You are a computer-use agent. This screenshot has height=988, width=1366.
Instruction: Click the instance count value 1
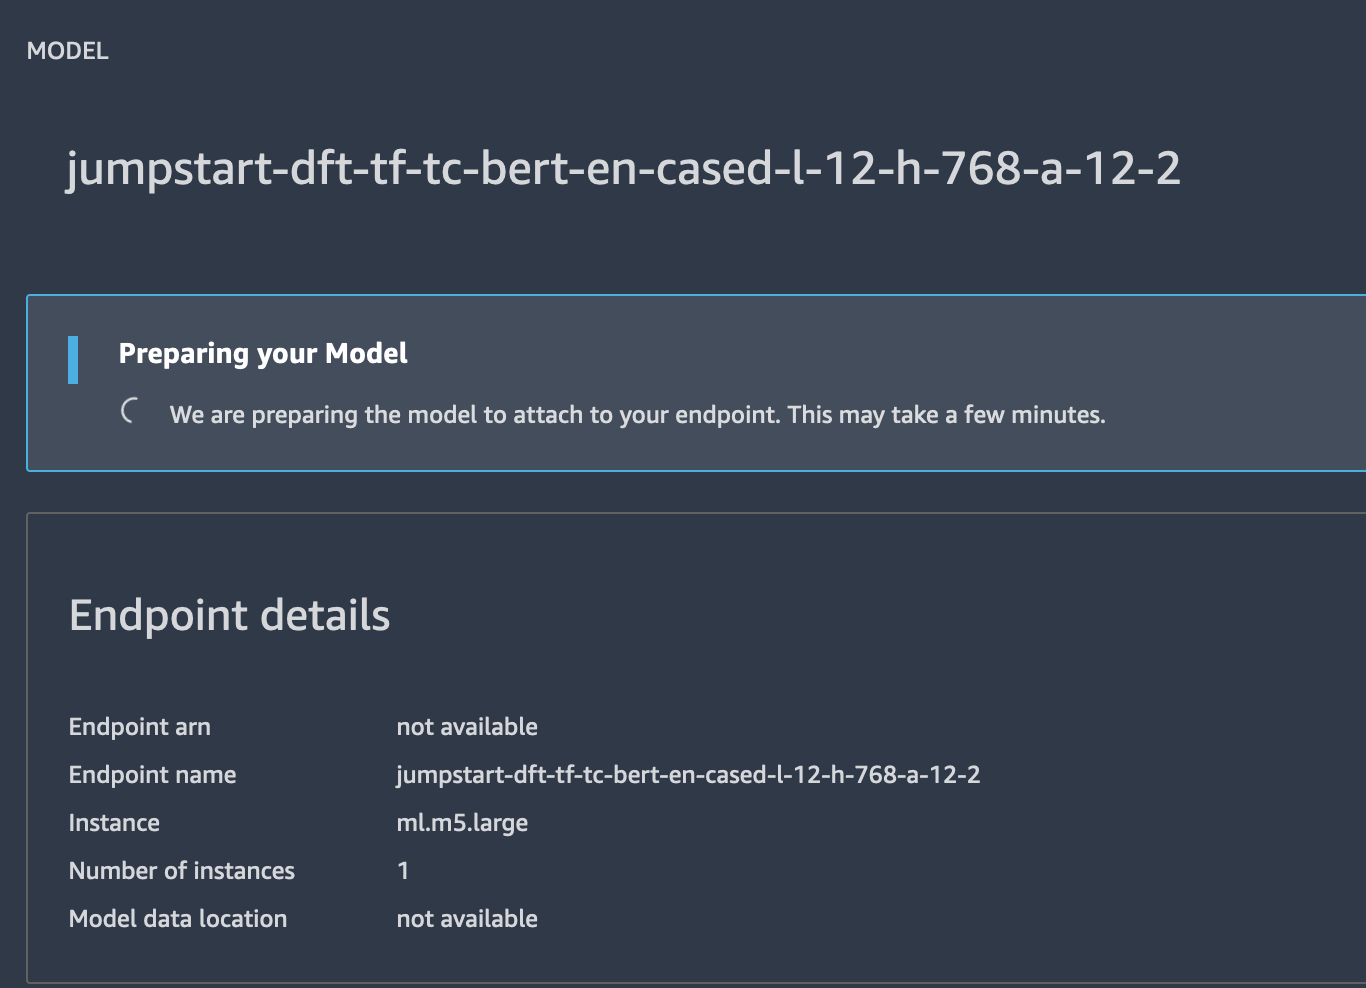(403, 871)
